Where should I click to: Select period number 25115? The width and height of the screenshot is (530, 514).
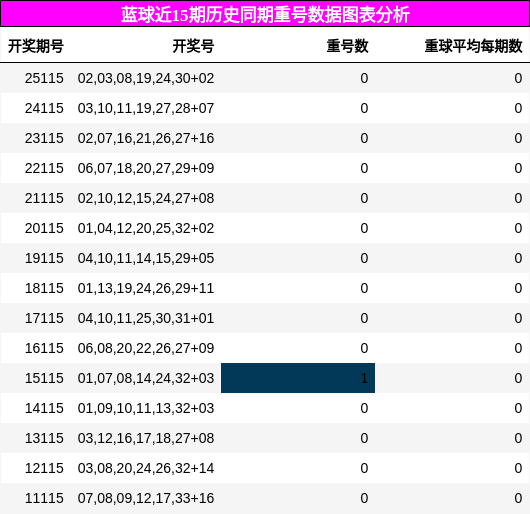[44, 78]
